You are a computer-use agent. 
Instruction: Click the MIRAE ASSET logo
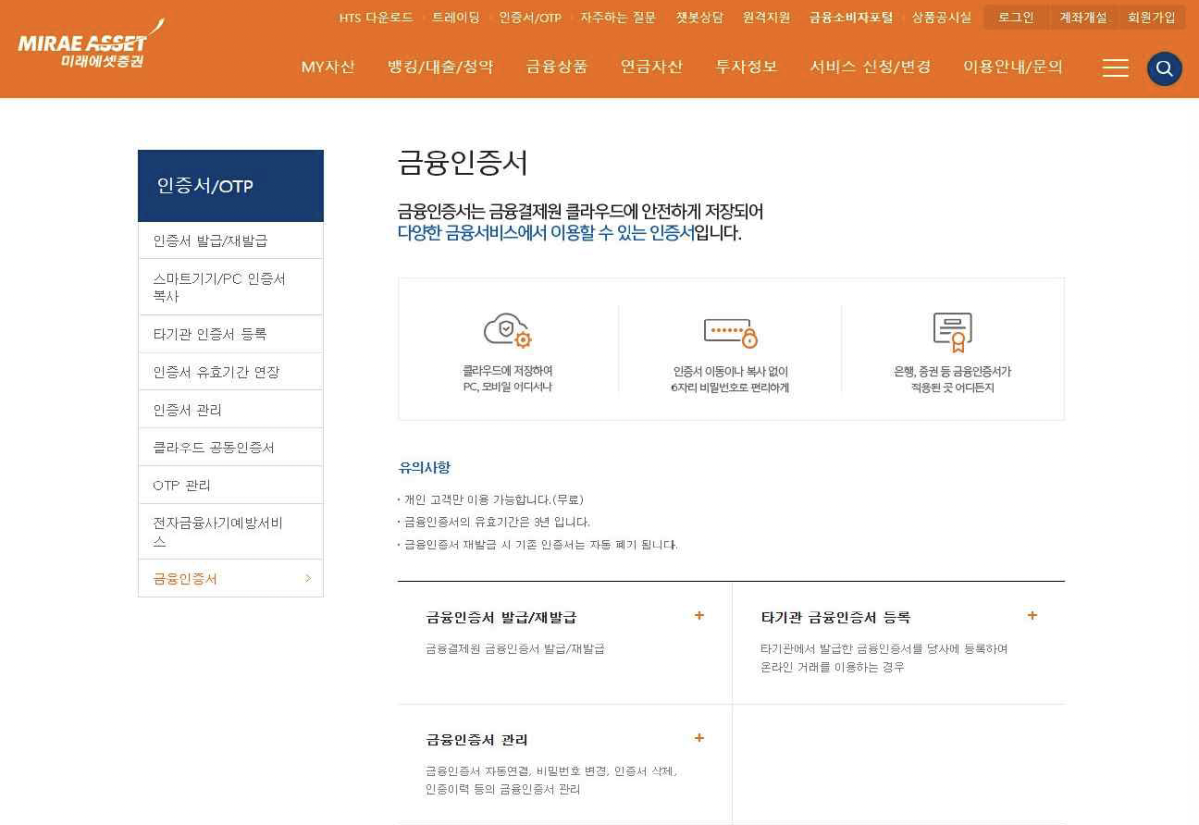coord(86,40)
